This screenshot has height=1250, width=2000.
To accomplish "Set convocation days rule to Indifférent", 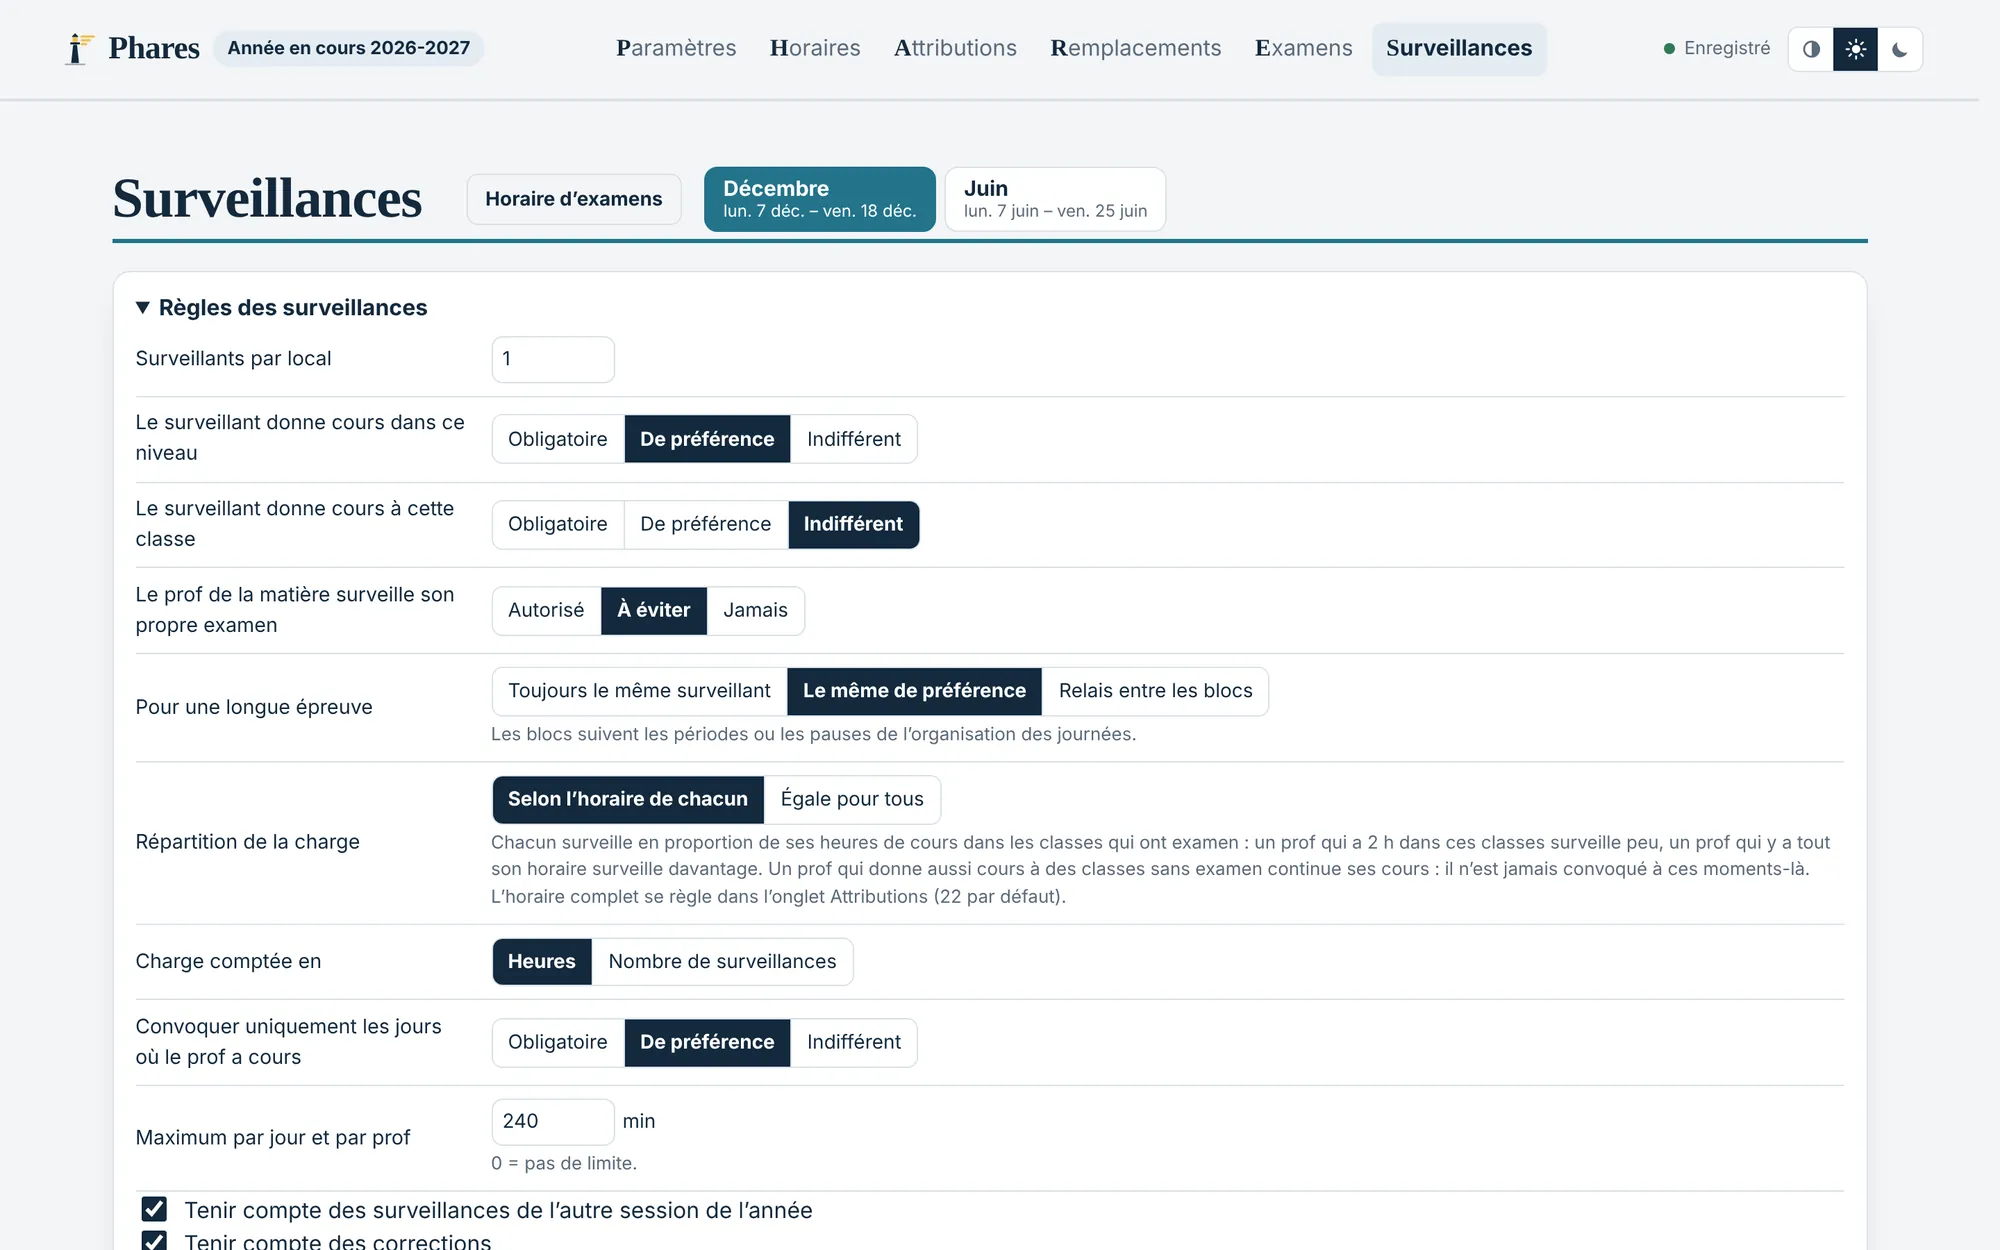I will tap(854, 1042).
